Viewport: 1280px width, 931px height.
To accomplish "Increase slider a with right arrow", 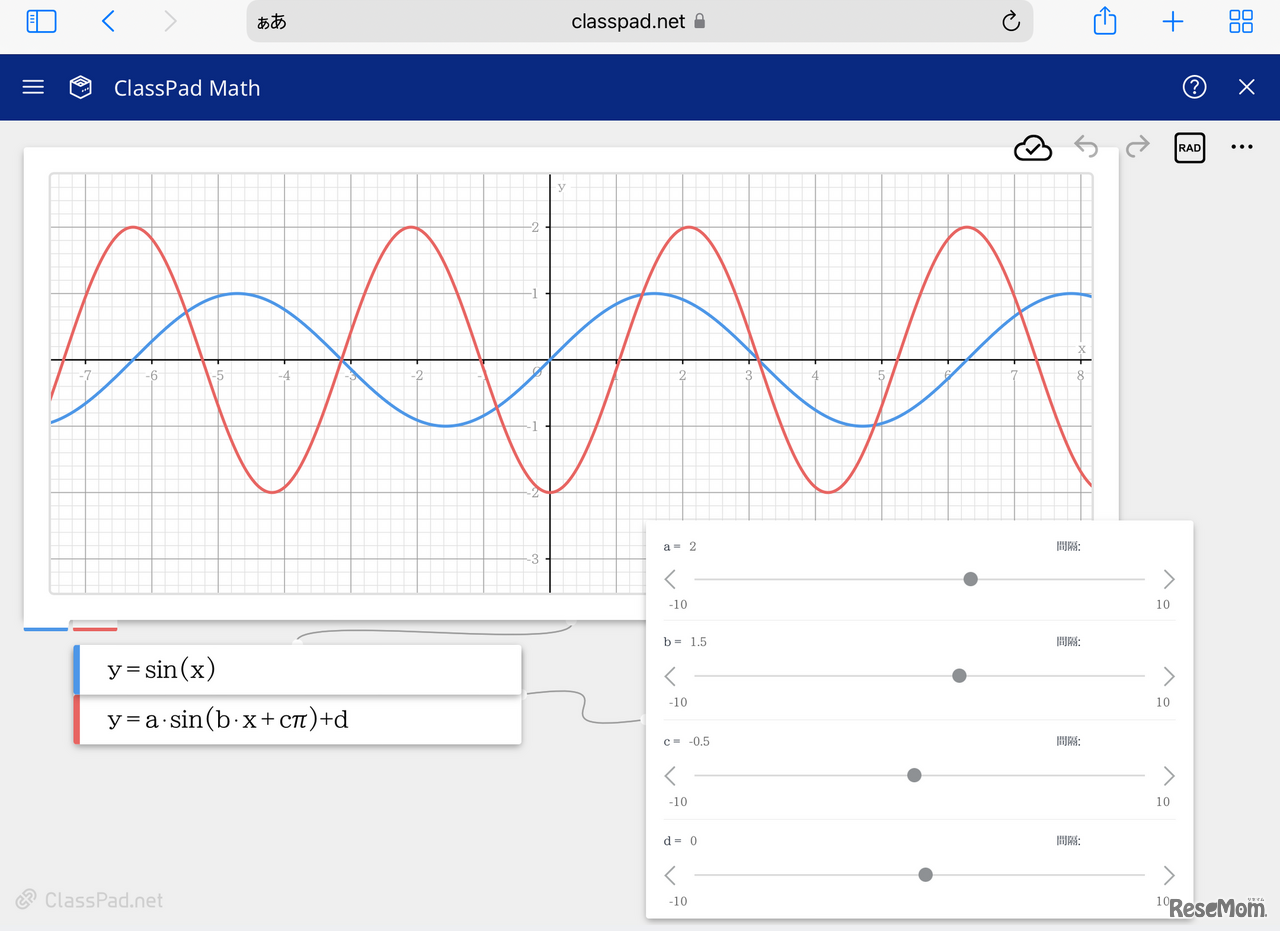I will tap(1168, 579).
